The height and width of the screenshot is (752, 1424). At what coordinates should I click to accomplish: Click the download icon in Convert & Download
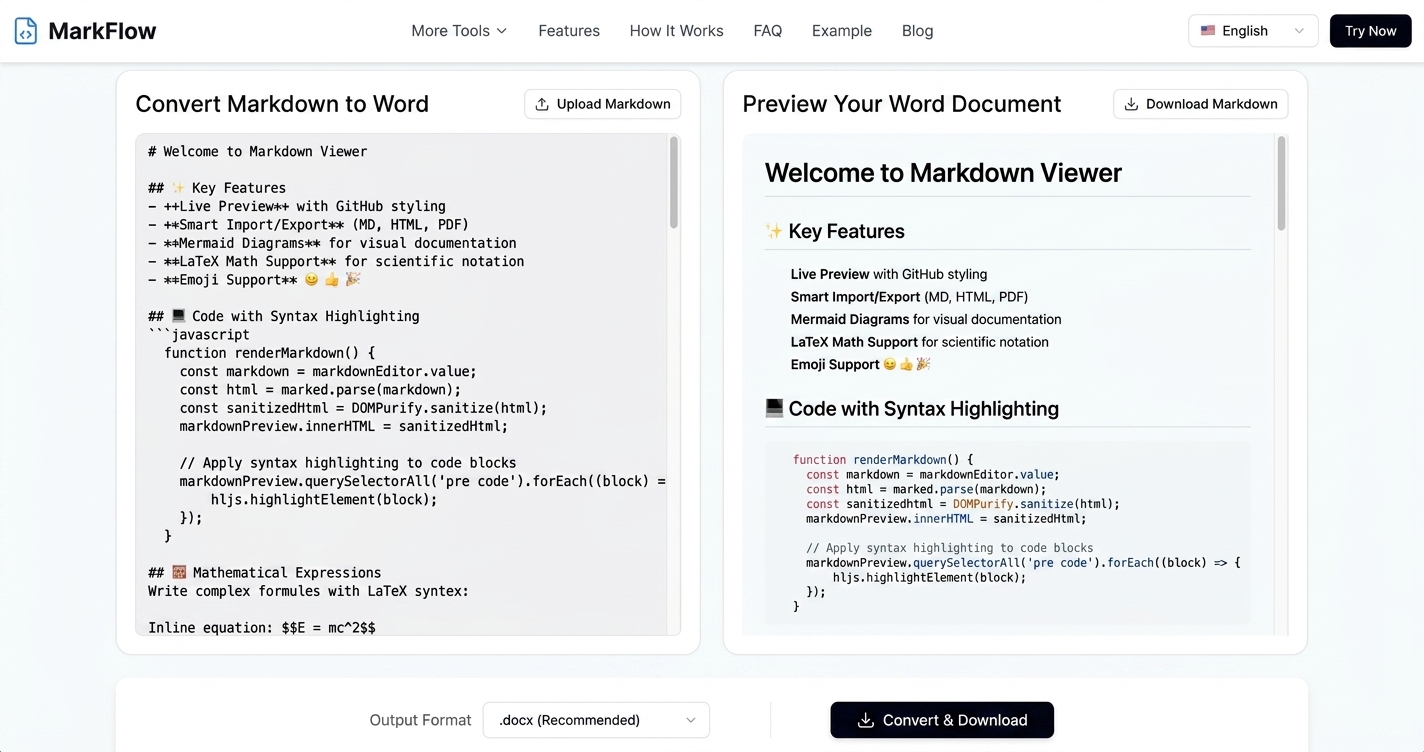tap(866, 720)
